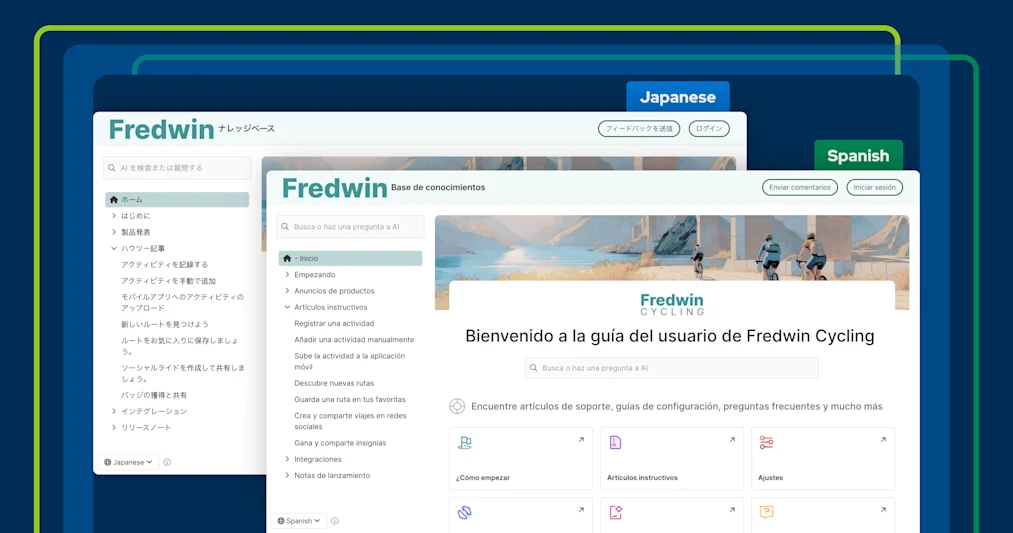Click Iniciar sesión button
Screen dimensions: 1013x533
point(875,187)
